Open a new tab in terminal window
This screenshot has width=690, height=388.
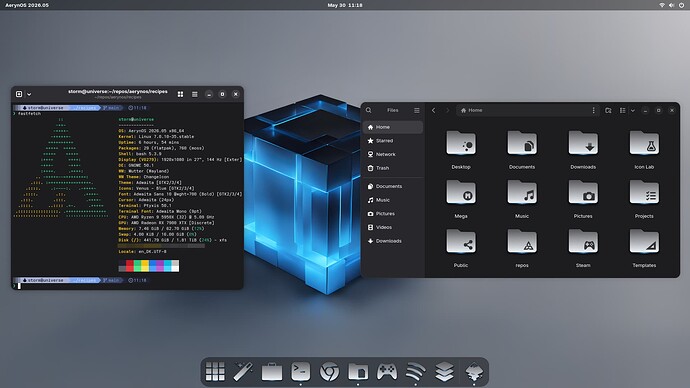point(19,94)
